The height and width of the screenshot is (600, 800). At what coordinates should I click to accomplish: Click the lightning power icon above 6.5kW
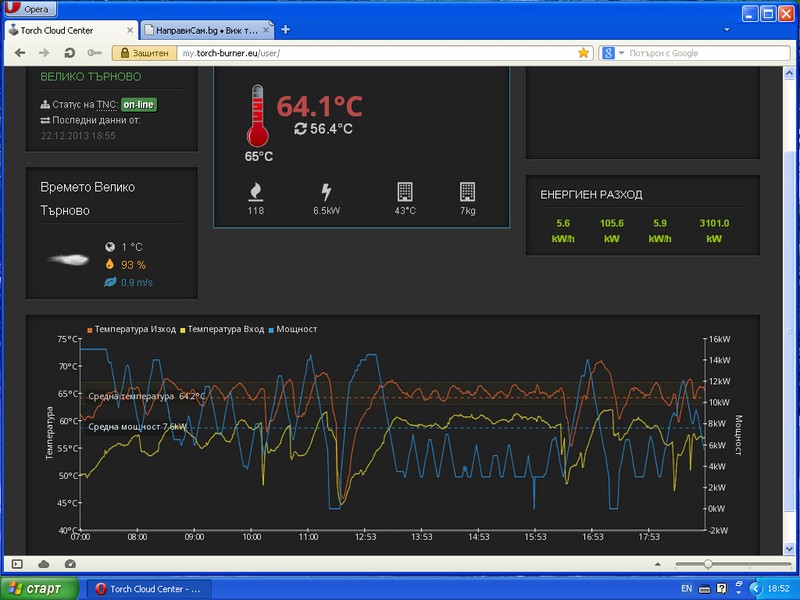325,191
